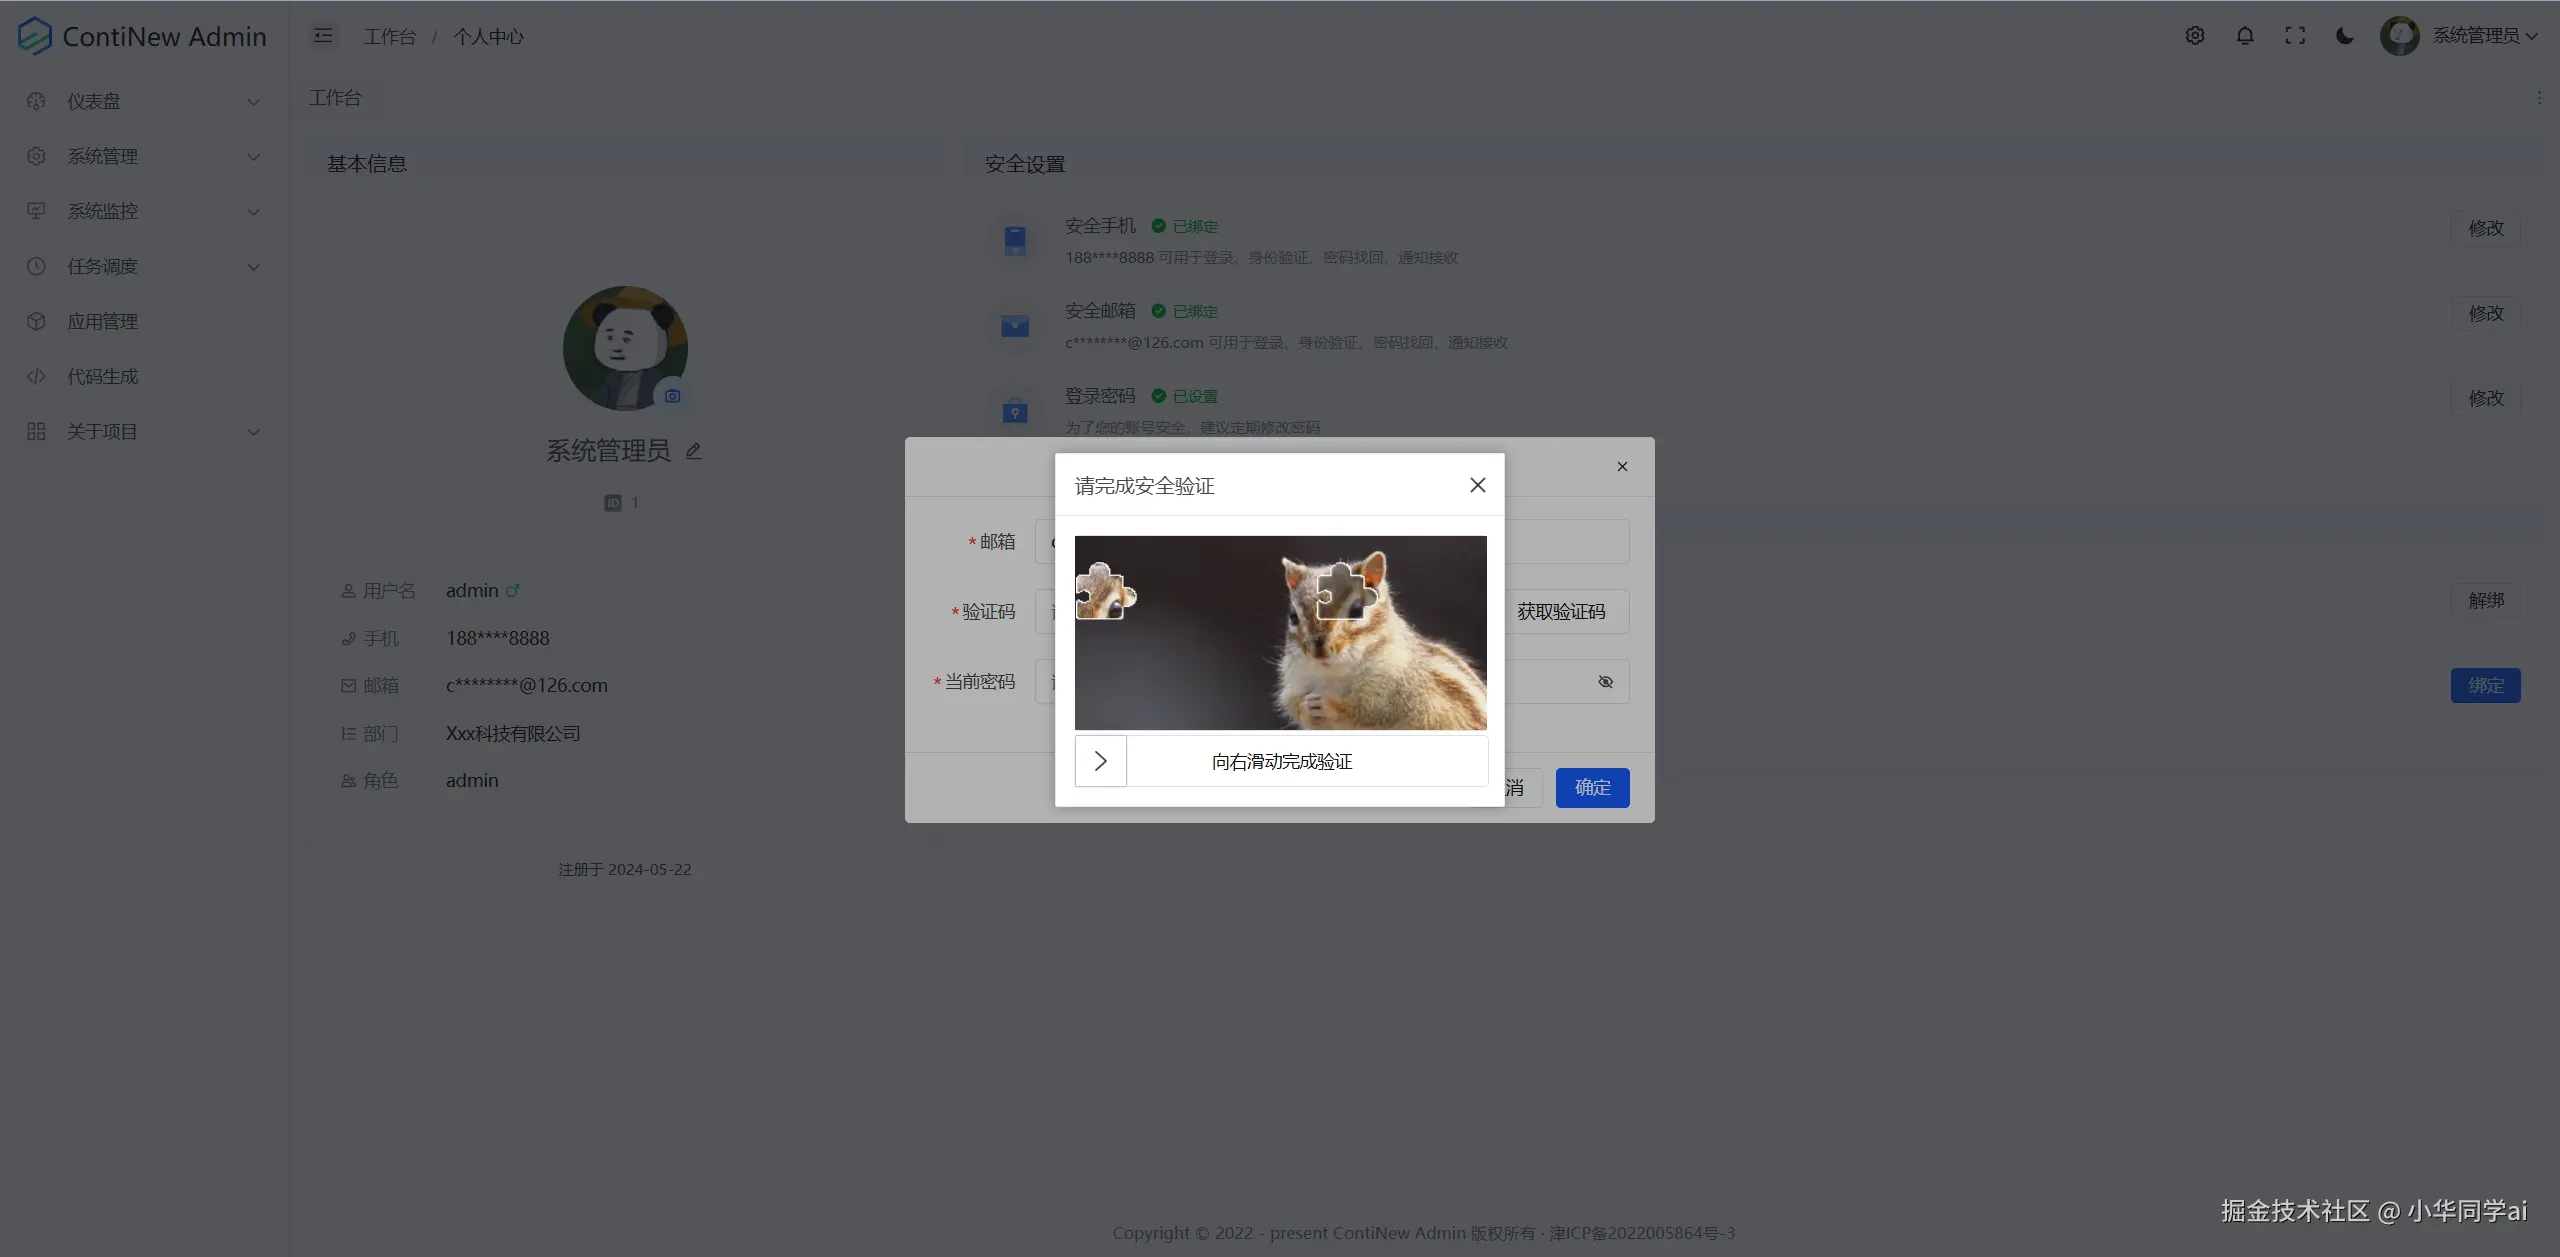The height and width of the screenshot is (1257, 2560).
Task: Open 代码生成 in the sidebar
Action: click(x=102, y=376)
